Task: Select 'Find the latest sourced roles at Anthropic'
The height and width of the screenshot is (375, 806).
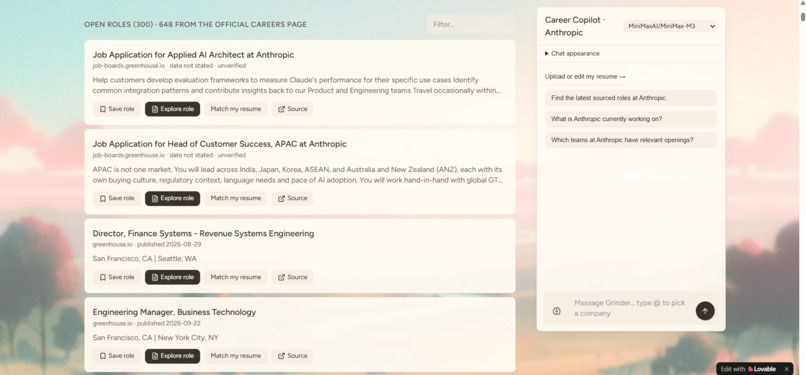Action: [631, 98]
